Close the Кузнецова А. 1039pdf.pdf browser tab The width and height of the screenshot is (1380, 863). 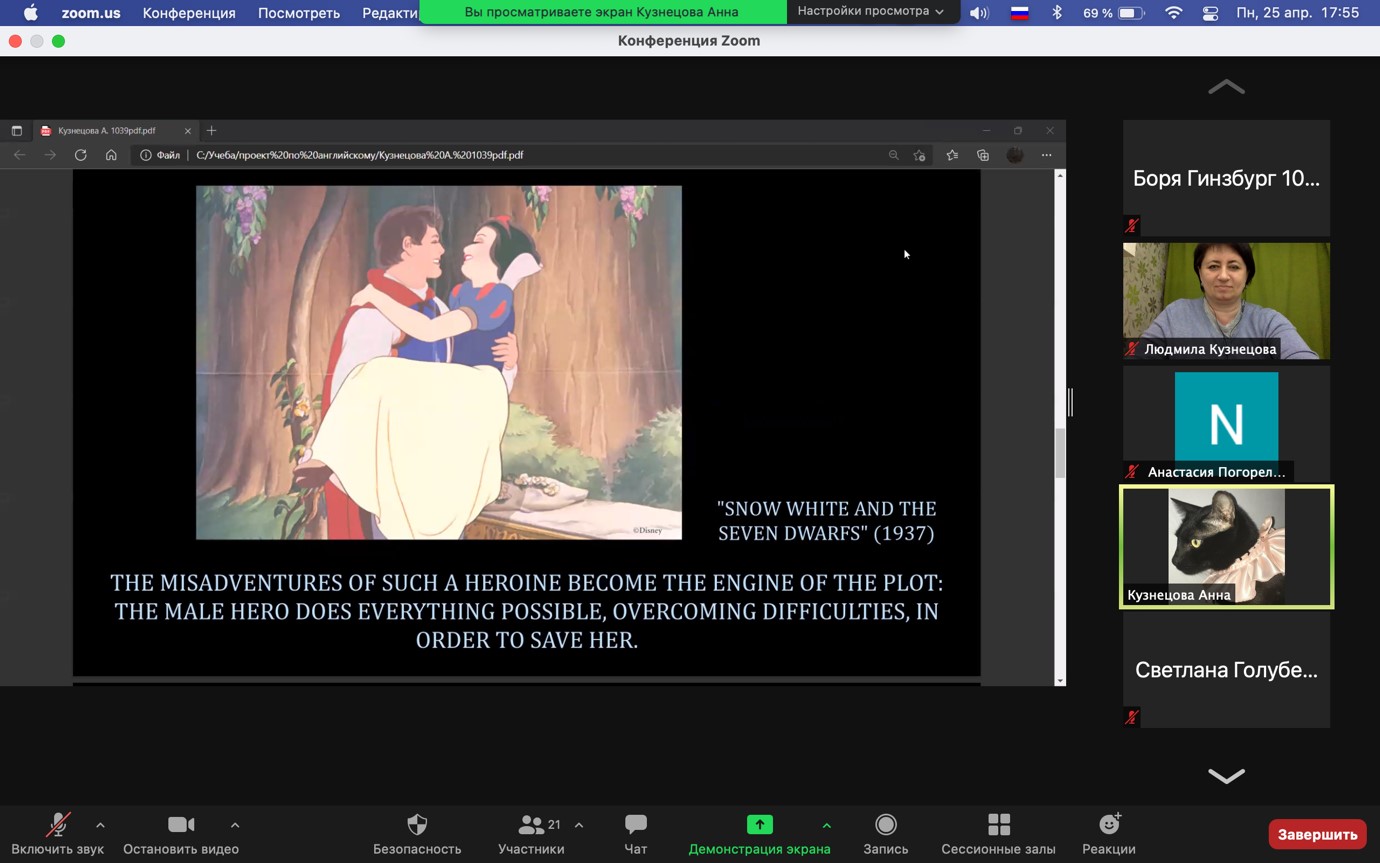(187, 130)
